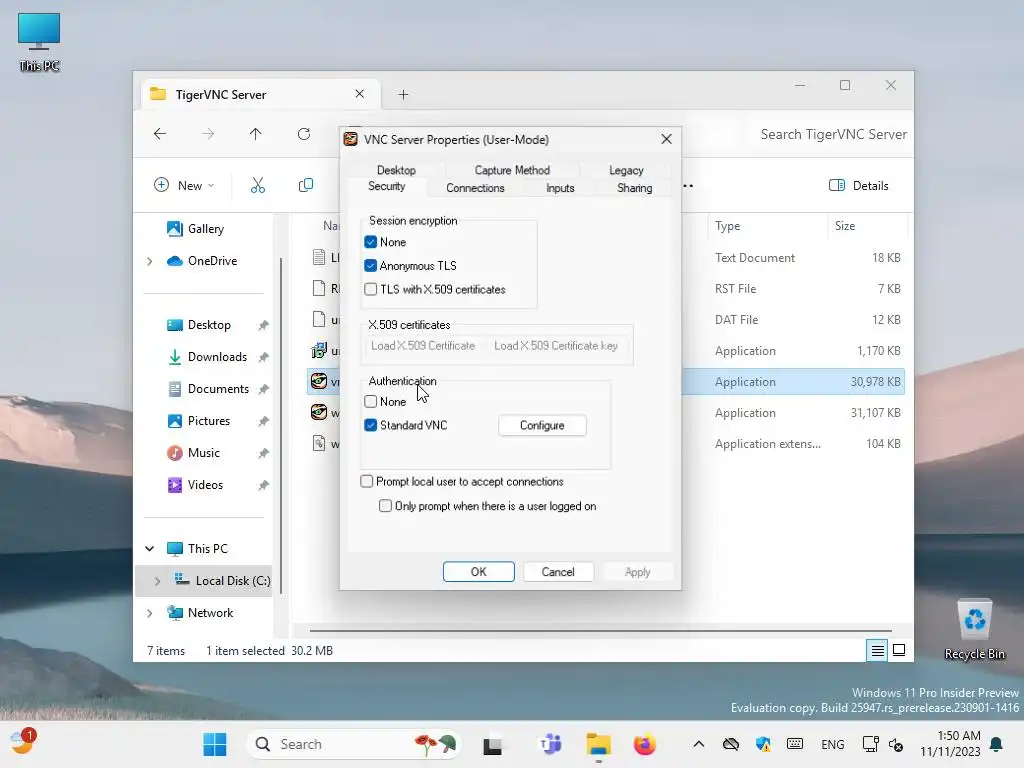
Task: Open the Desktop tab
Action: [x=396, y=170]
